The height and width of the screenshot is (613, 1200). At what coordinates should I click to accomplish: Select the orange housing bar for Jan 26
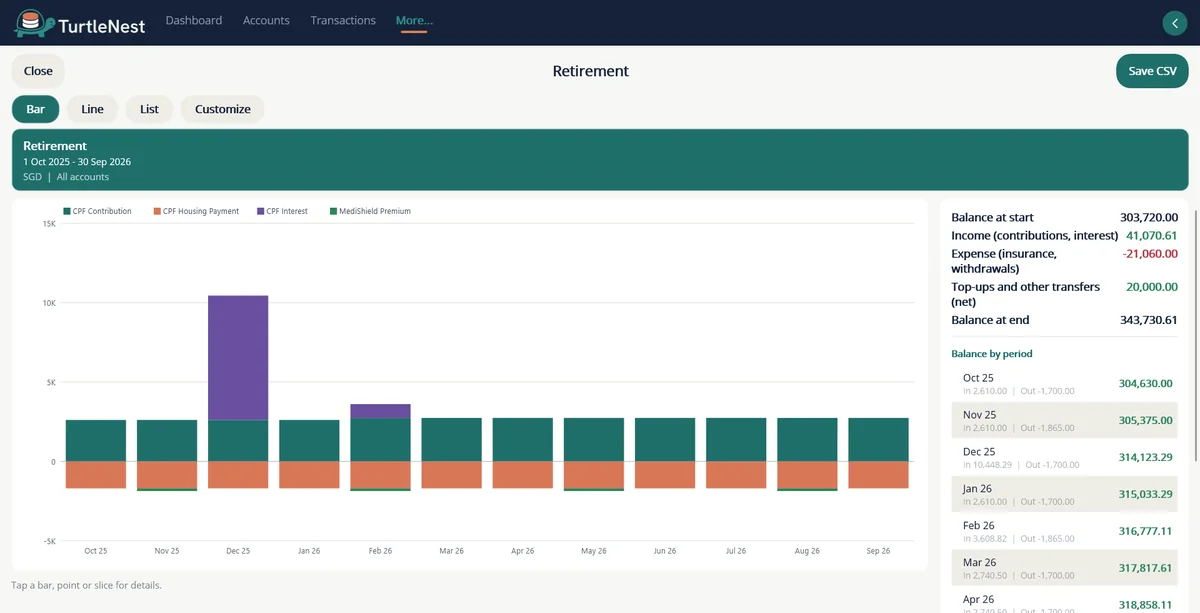[x=309, y=475]
